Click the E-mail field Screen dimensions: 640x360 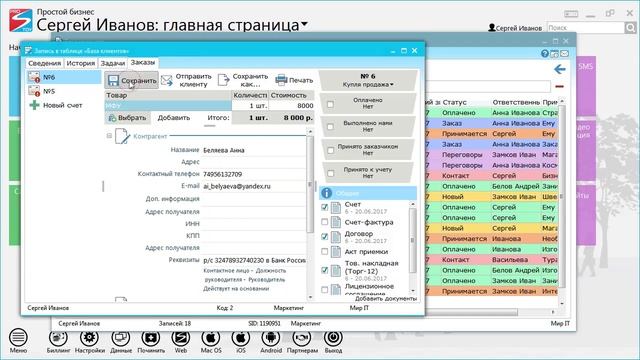pos(254,186)
